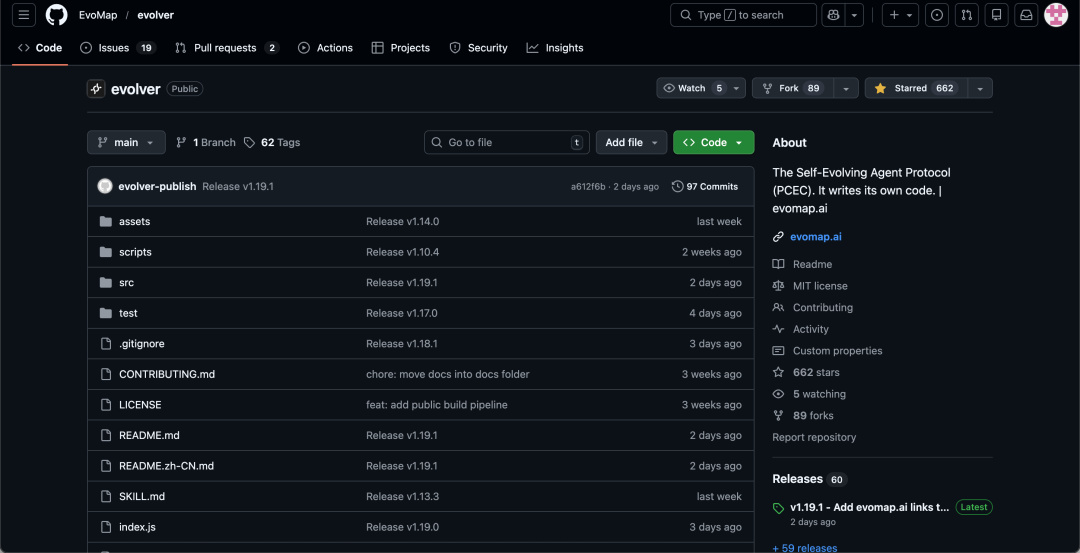Open the Releases 60 heading link
The image size is (1080, 553).
click(809, 479)
